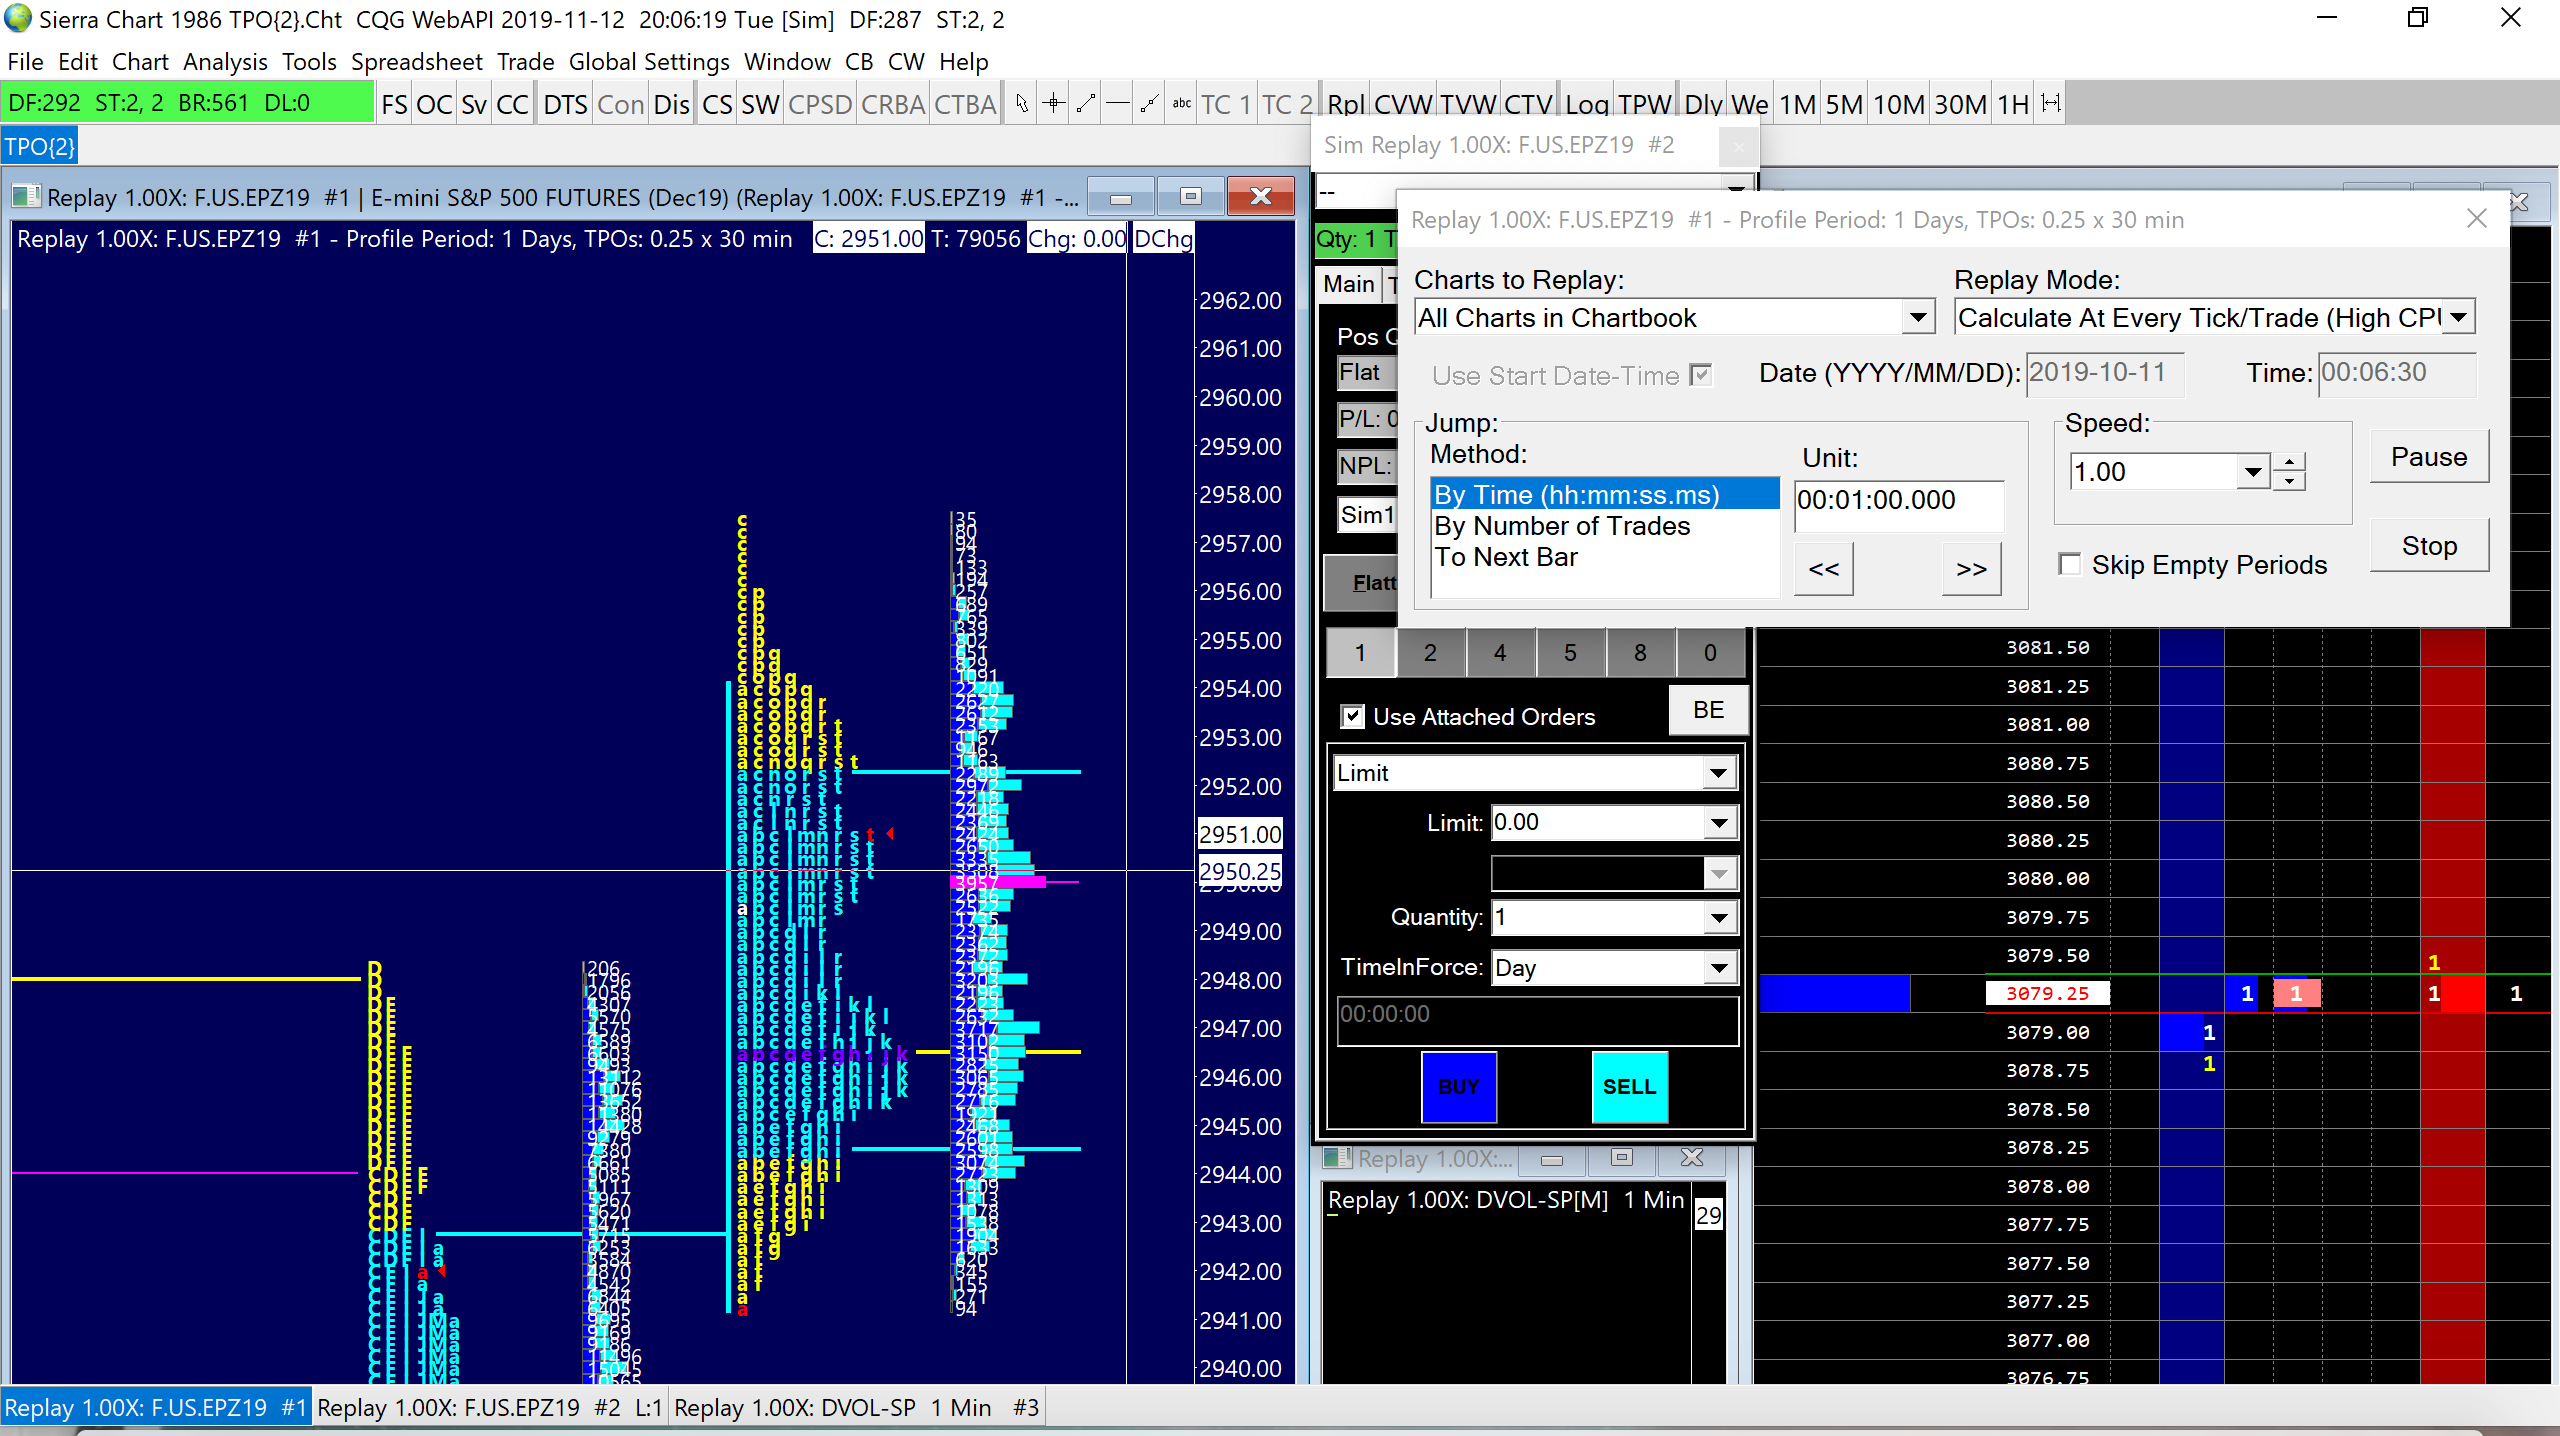Viewport: 2560px width, 1436px height.
Task: Set order quantity preset to 8
Action: (x=1640, y=653)
